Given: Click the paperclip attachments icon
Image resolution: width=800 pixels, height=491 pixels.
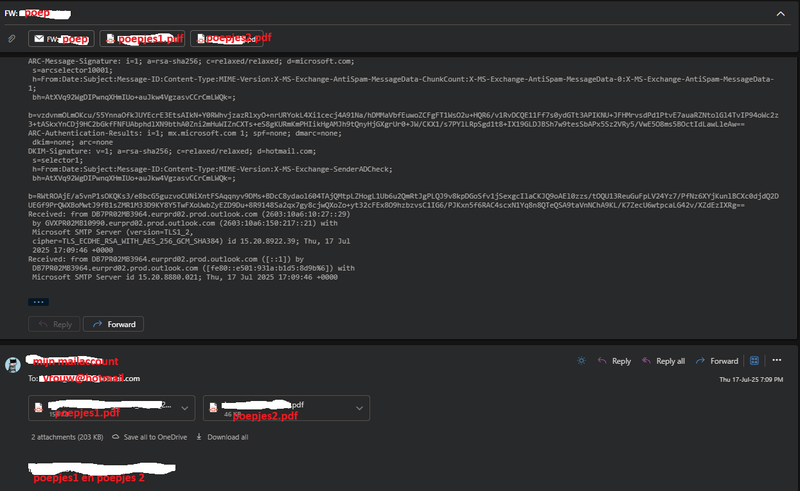Looking at the screenshot, I should 12,38.
